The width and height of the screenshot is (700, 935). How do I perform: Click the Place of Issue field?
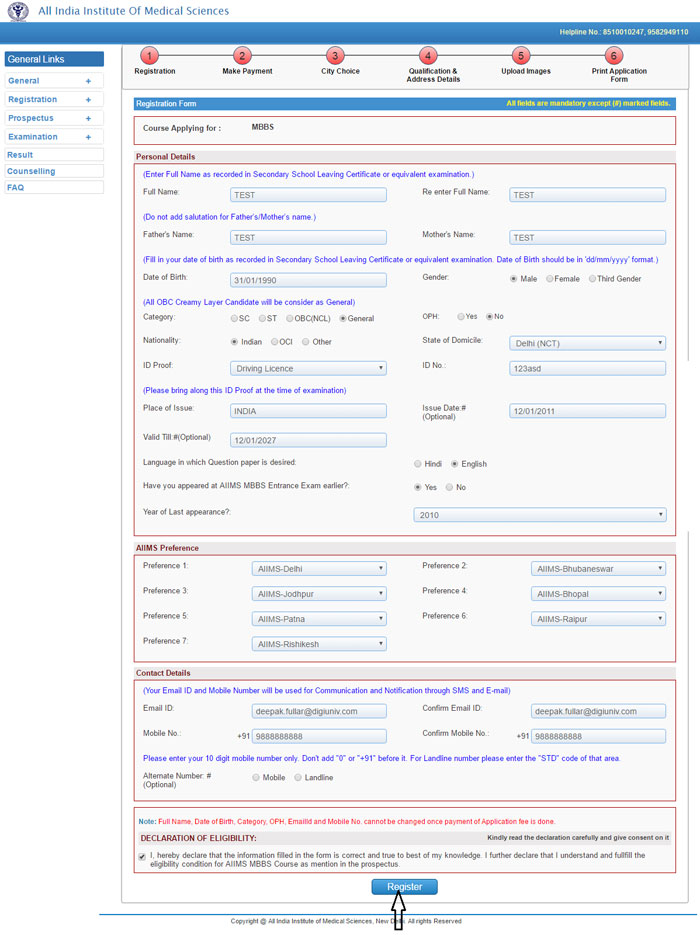[308, 411]
